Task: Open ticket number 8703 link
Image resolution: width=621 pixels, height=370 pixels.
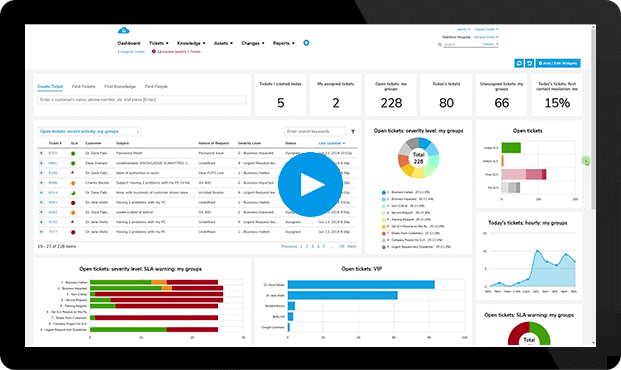Action: (x=53, y=153)
